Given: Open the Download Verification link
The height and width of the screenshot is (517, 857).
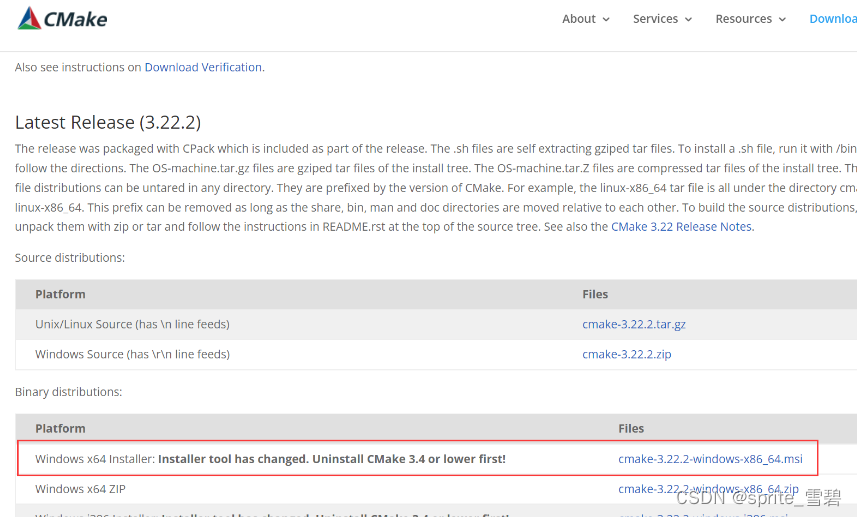Looking at the screenshot, I should tap(203, 67).
